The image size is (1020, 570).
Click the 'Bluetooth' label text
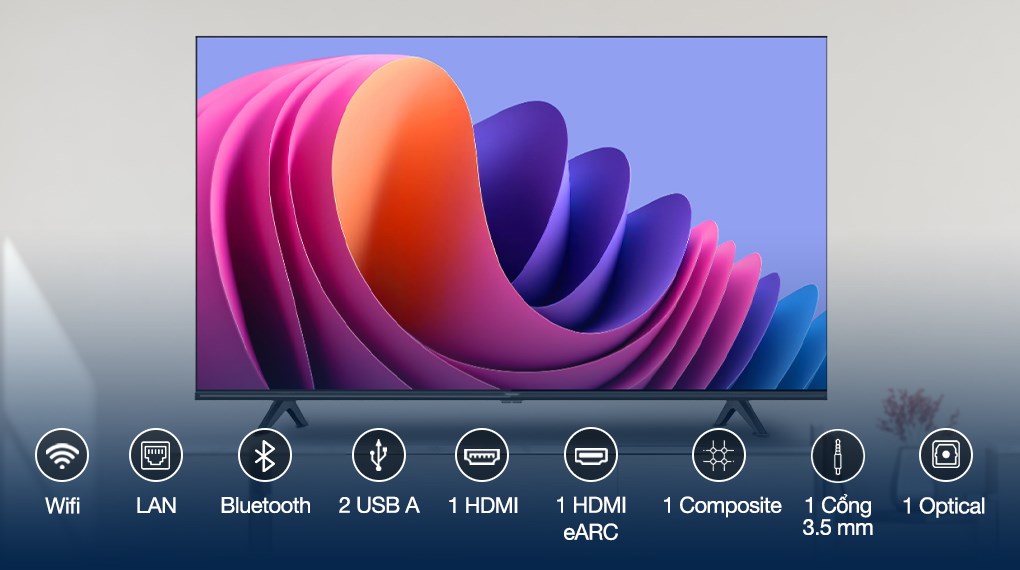coord(265,506)
